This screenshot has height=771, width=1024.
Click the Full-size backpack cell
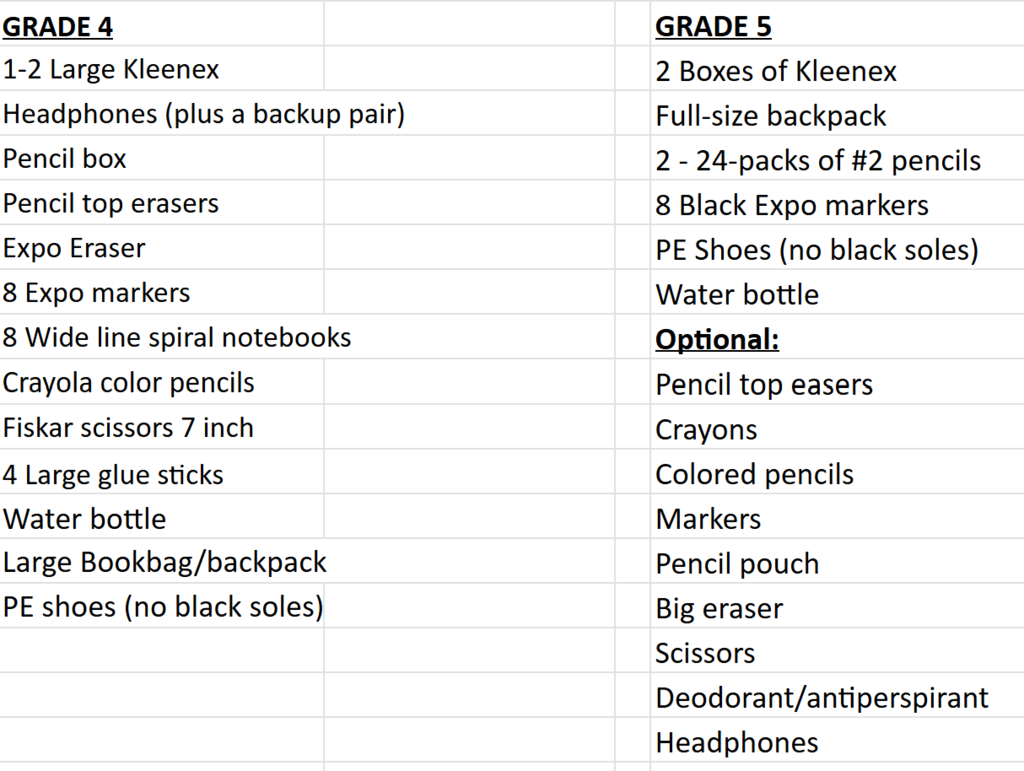(x=837, y=113)
